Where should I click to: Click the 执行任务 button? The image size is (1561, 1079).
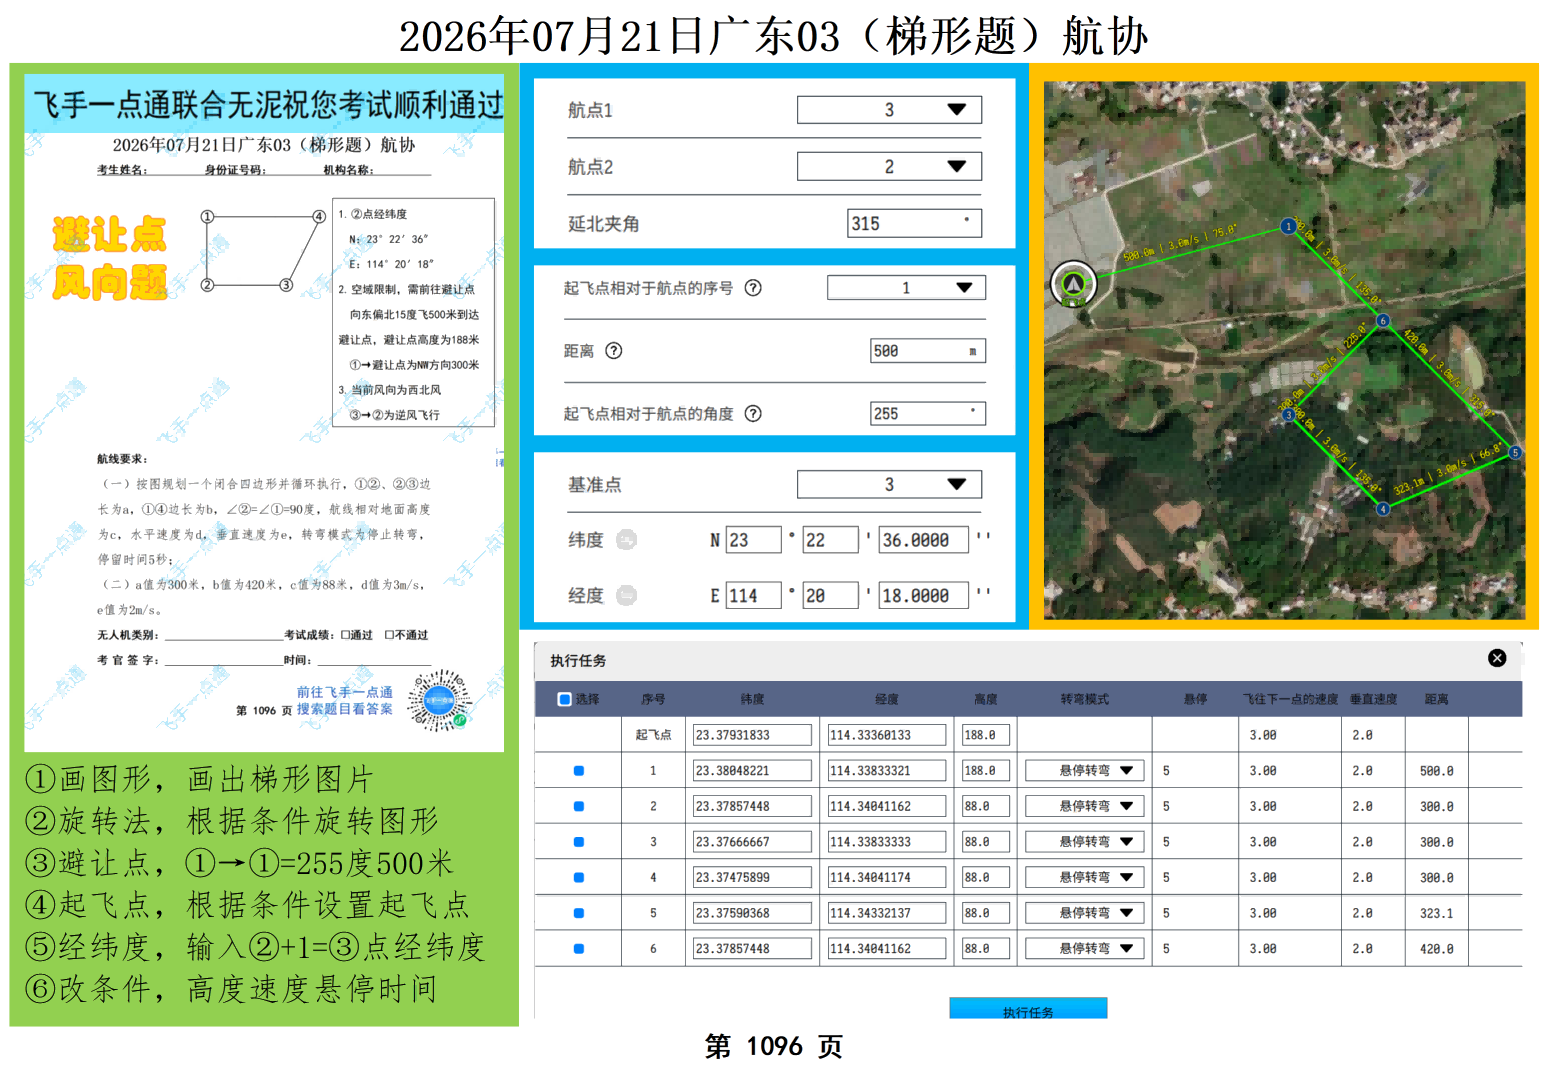point(1027,1009)
